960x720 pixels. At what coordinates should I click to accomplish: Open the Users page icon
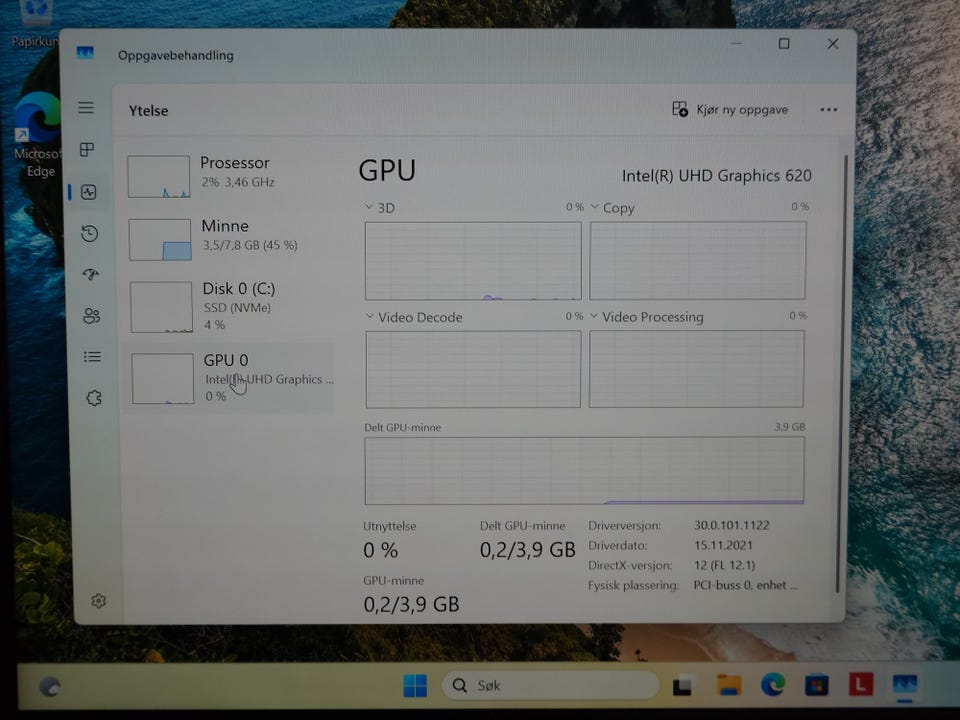tap(91, 315)
